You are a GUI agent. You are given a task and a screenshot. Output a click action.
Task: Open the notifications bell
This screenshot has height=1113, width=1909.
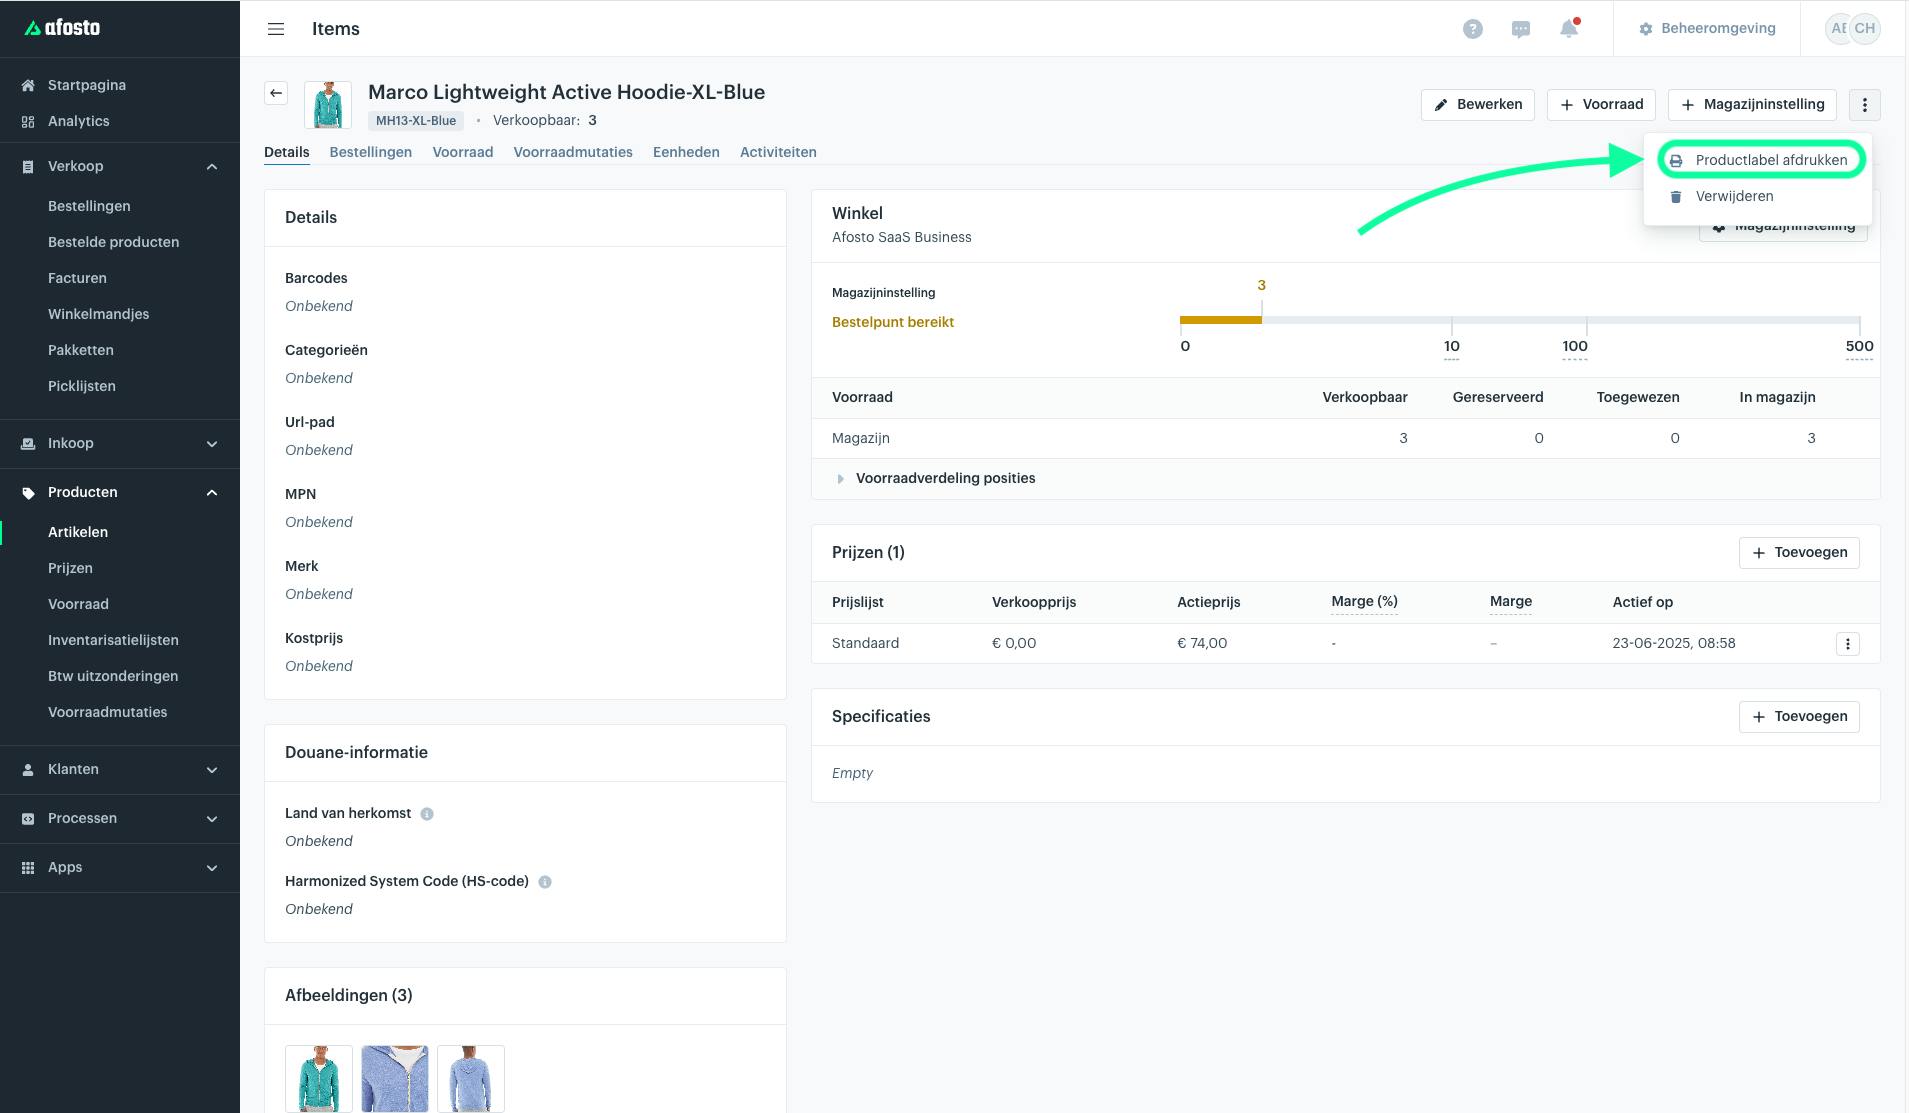1569,28
